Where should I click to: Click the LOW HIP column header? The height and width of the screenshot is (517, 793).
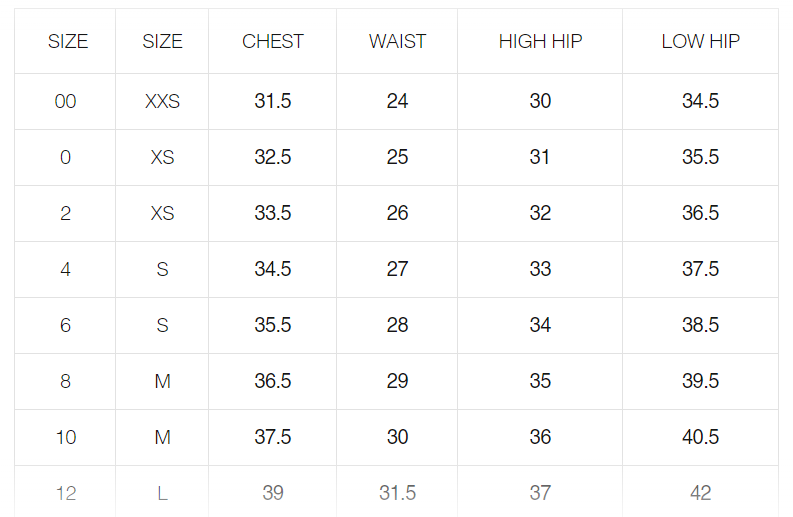tap(700, 41)
